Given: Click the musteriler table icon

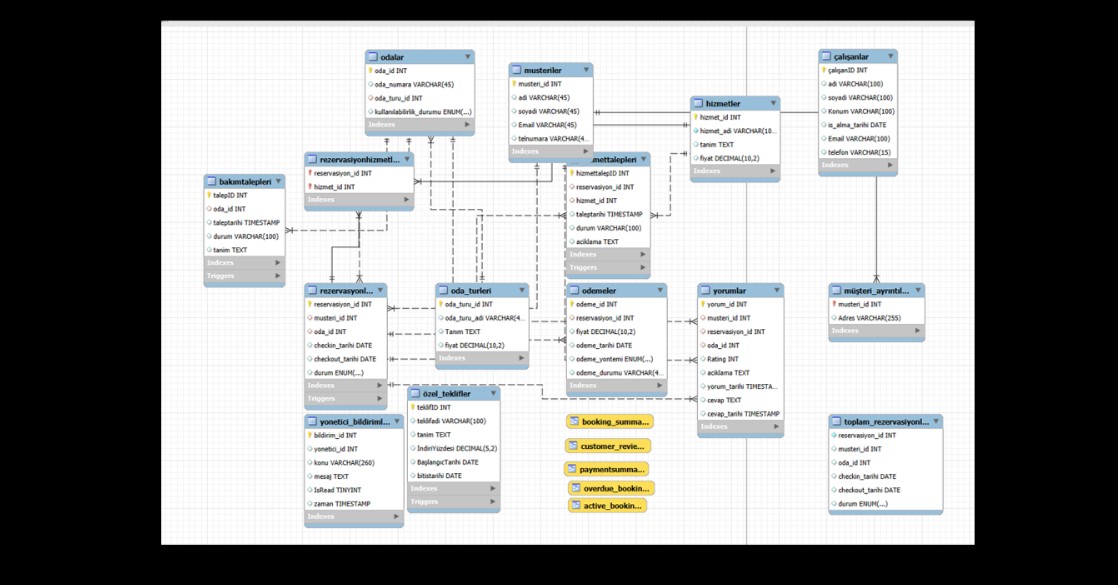Looking at the screenshot, I should pos(516,70).
